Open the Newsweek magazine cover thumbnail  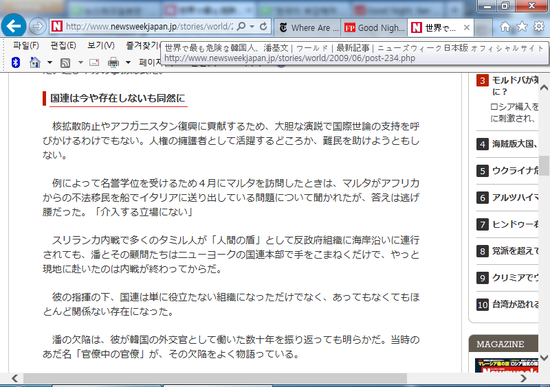pyautogui.click(x=507, y=365)
